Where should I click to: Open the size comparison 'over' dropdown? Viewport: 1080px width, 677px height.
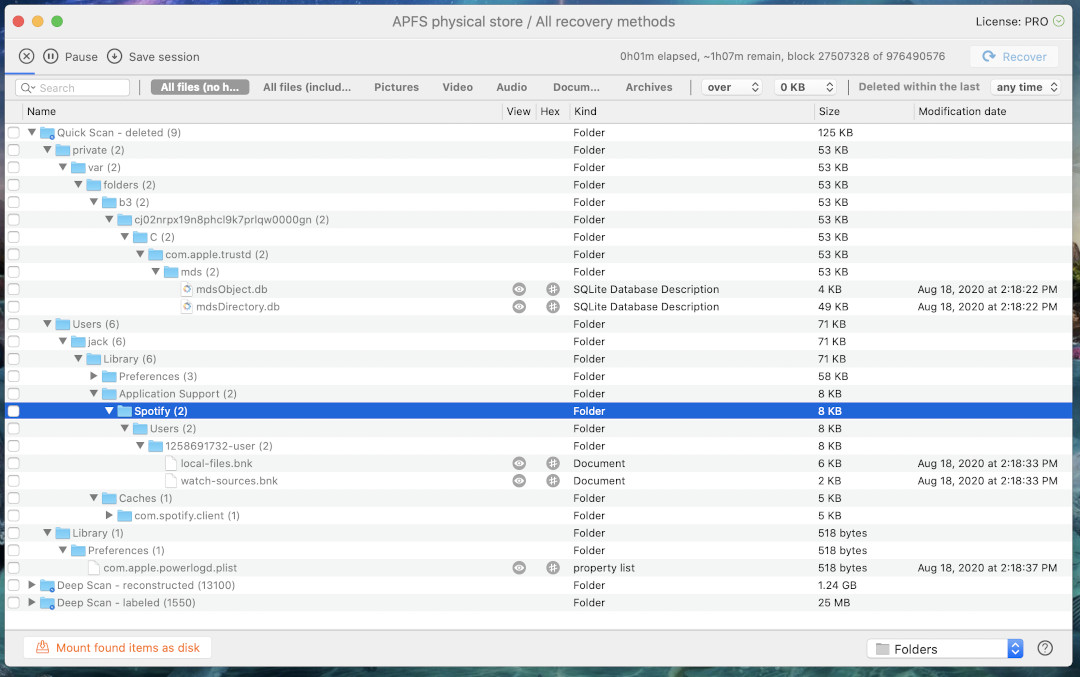click(x=732, y=87)
